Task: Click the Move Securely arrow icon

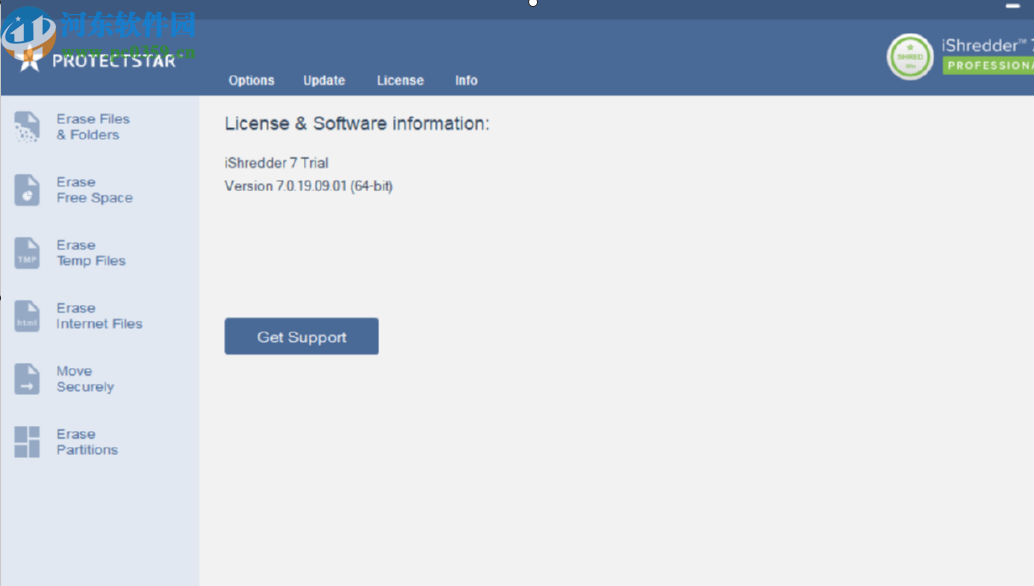Action: [x=27, y=379]
